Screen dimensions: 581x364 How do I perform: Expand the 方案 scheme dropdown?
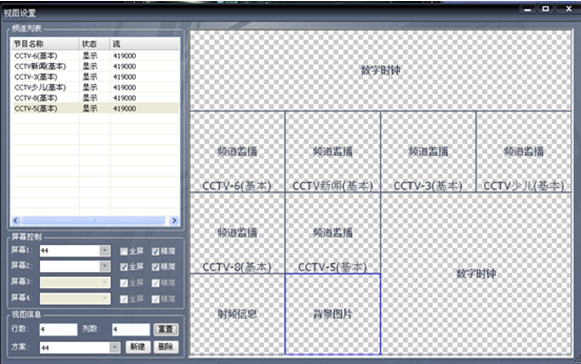click(115, 347)
